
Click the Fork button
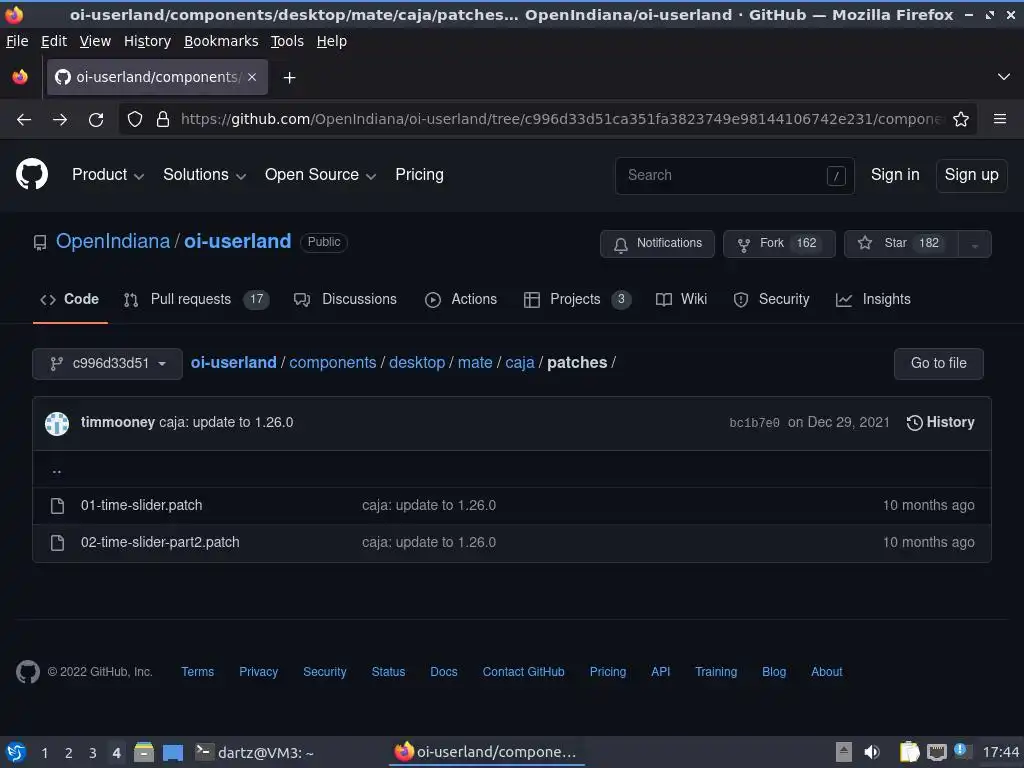[779, 244]
